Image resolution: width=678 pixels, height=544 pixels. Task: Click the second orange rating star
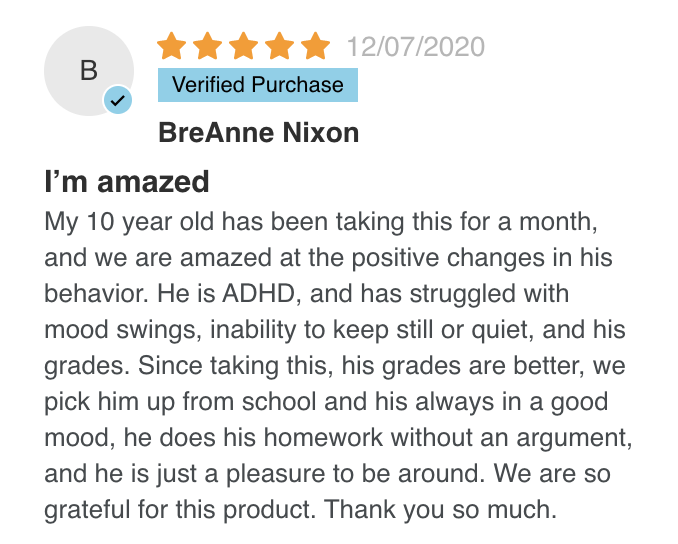point(208,45)
